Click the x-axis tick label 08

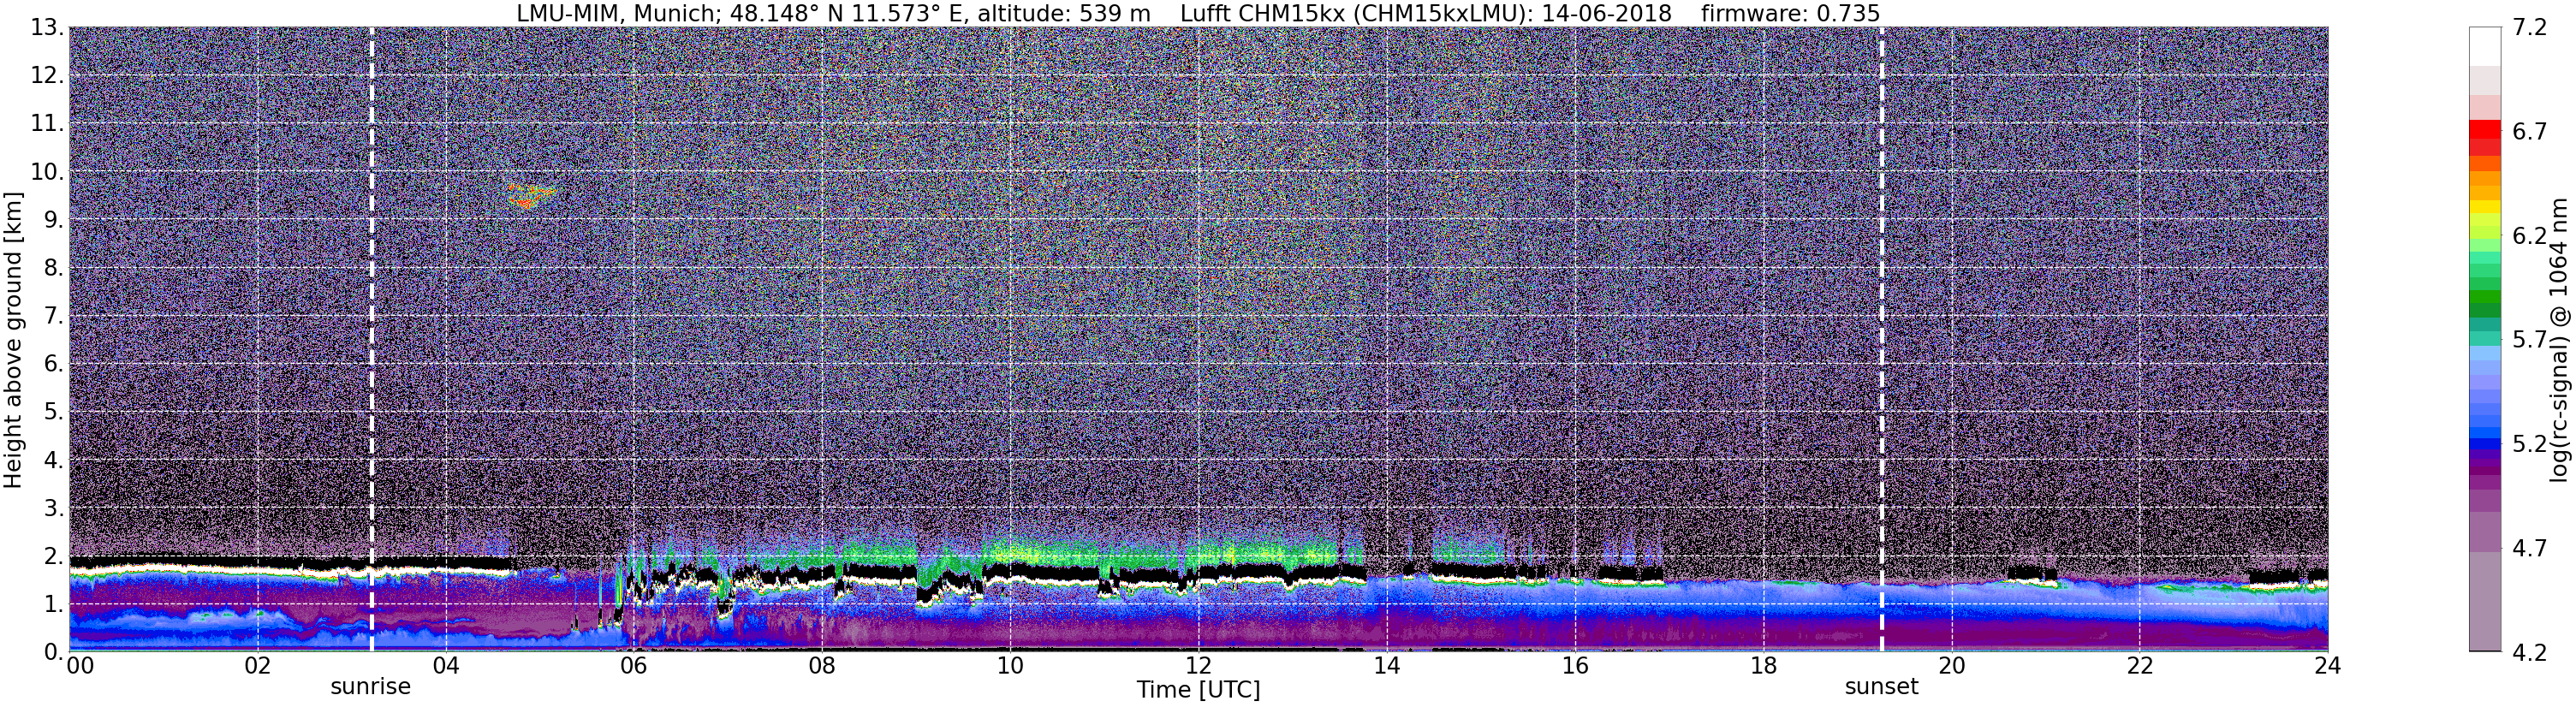822,666
